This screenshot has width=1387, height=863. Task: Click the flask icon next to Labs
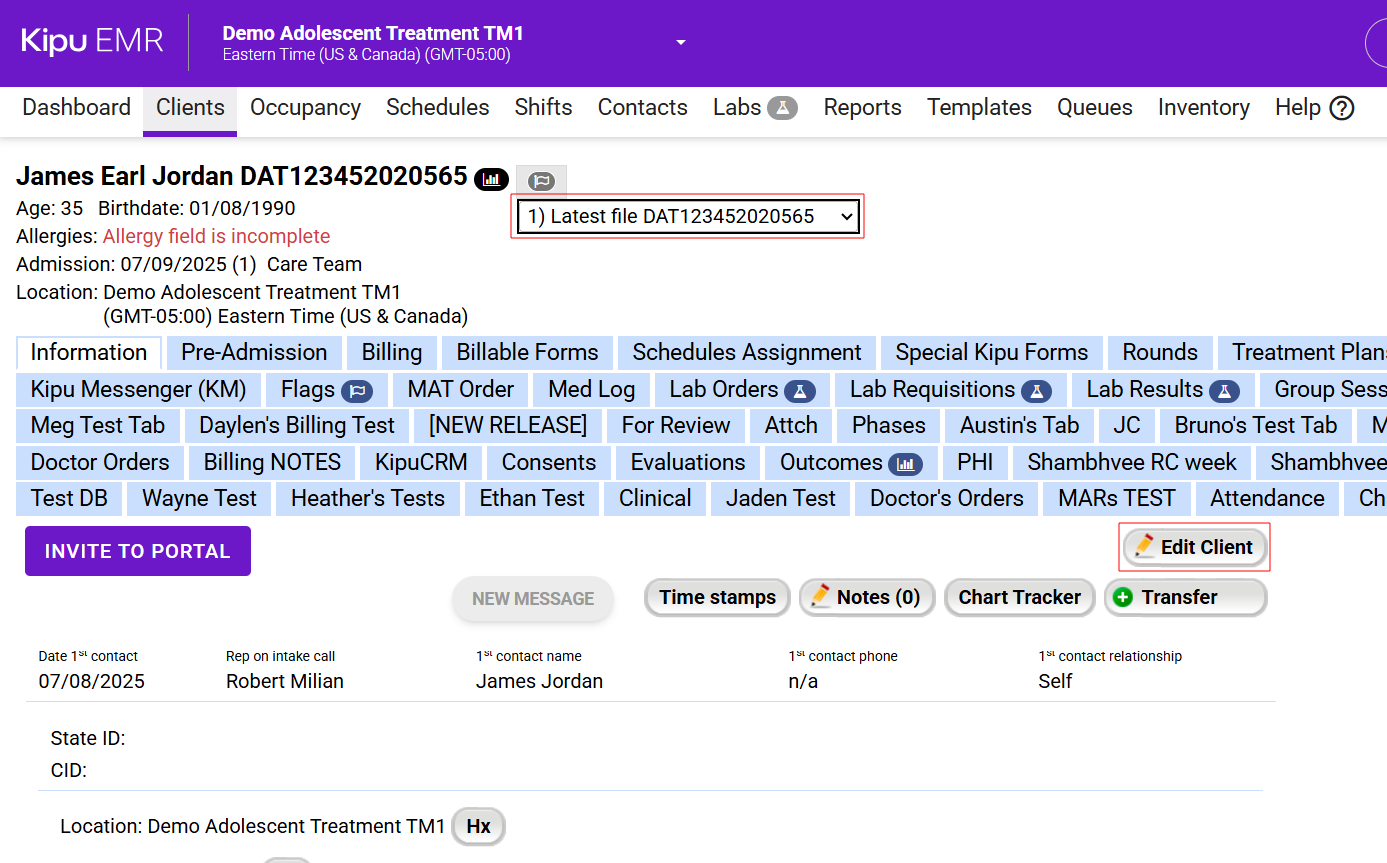[782, 108]
